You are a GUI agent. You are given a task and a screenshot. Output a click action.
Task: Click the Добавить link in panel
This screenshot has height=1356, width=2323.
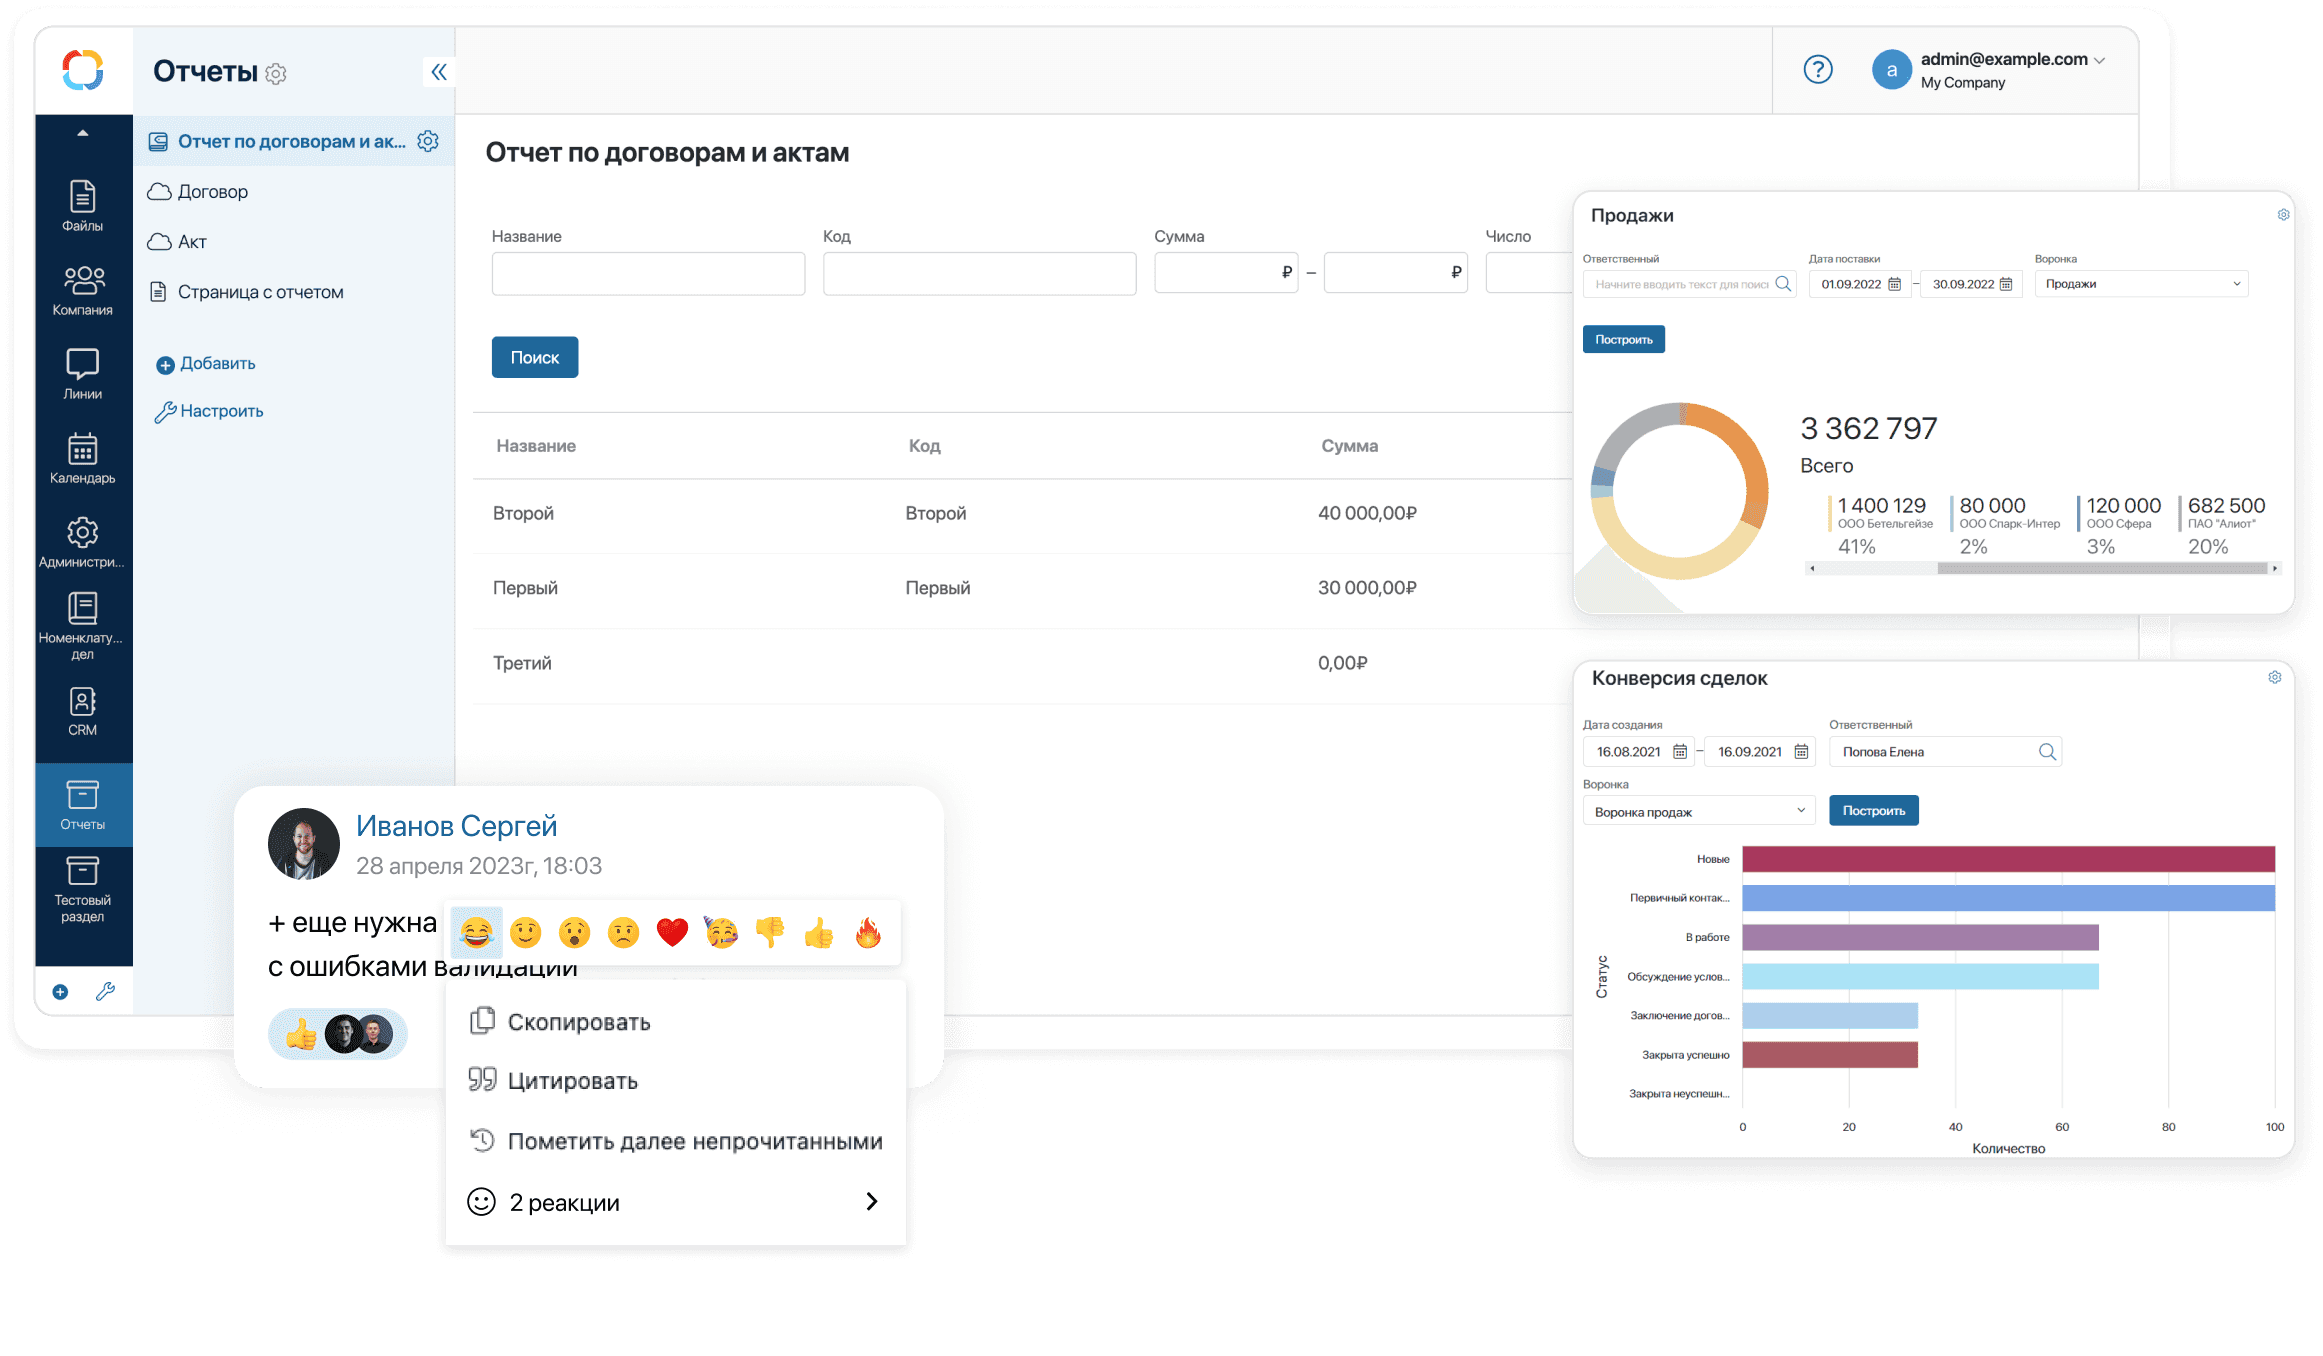coord(217,364)
